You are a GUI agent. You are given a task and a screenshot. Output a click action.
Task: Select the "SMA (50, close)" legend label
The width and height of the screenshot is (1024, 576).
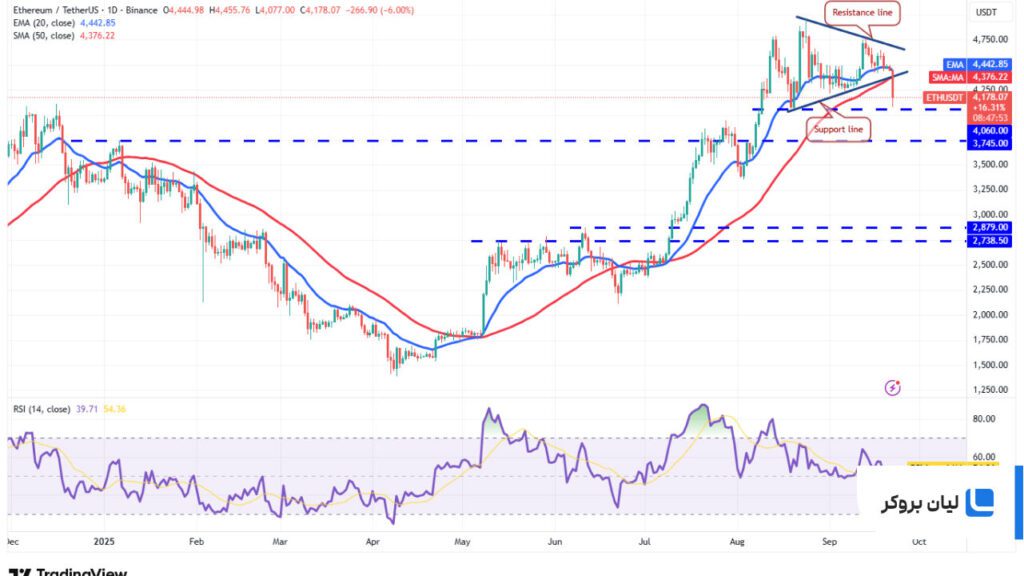click(44, 36)
